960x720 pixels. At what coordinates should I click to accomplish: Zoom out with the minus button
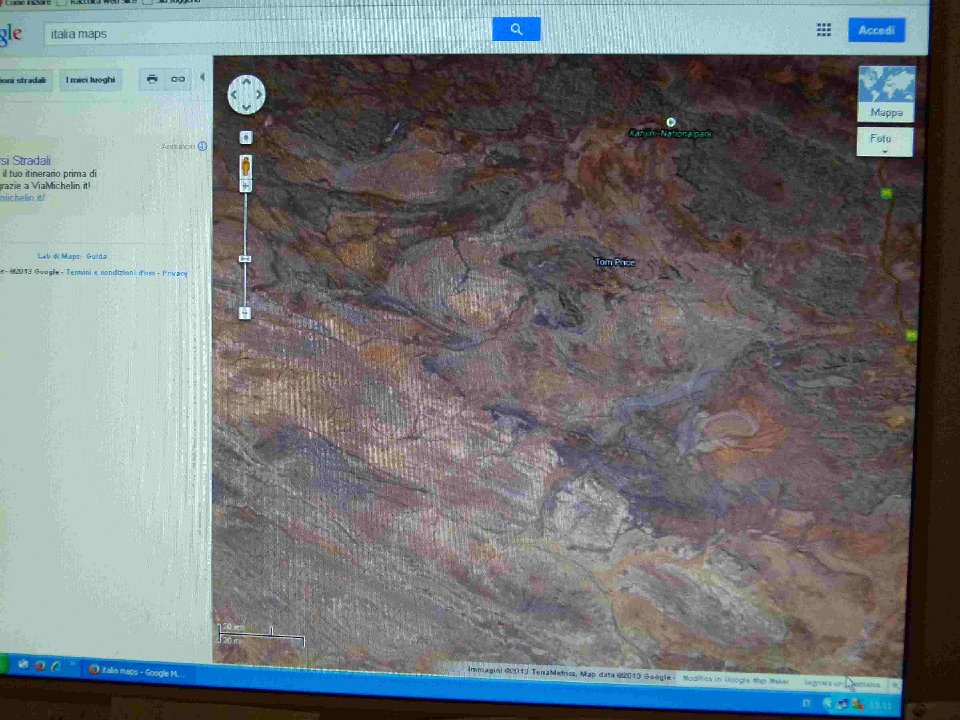(245, 313)
